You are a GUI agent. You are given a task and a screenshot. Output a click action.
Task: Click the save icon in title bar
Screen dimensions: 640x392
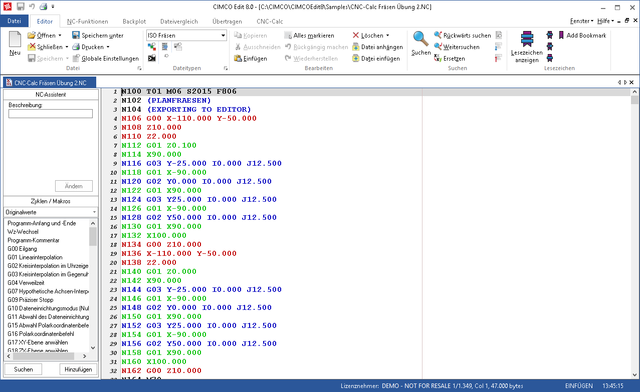click(20, 7)
